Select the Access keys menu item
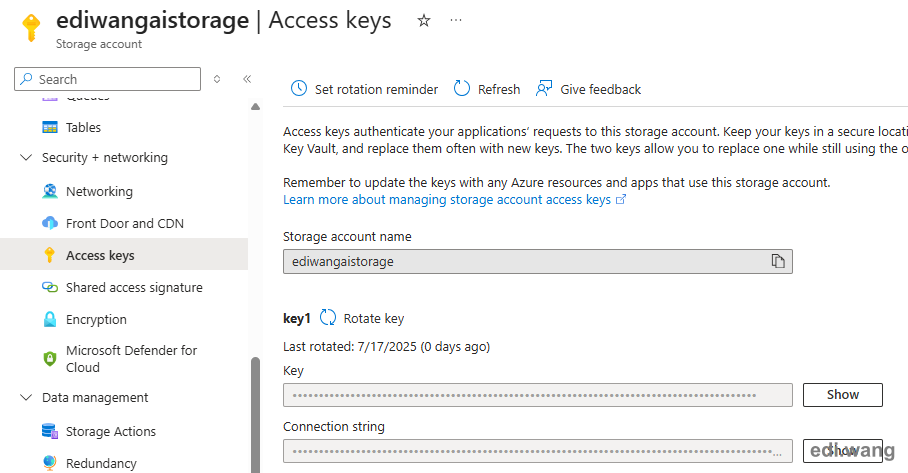 coord(124,255)
